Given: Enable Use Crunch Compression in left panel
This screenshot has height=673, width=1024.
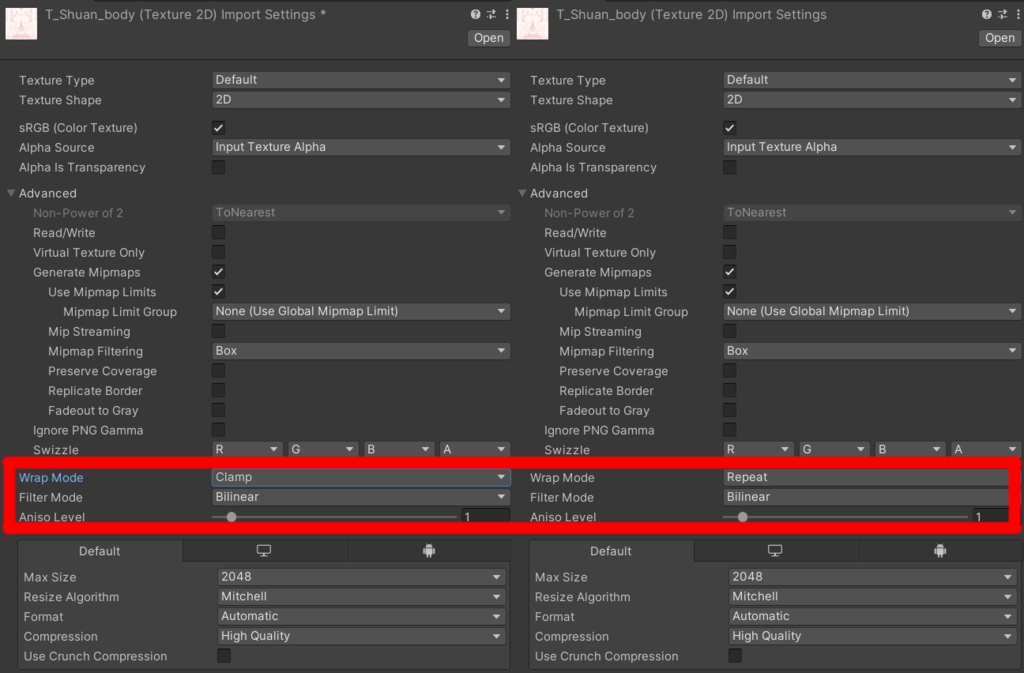Looking at the screenshot, I should pyautogui.click(x=223, y=655).
